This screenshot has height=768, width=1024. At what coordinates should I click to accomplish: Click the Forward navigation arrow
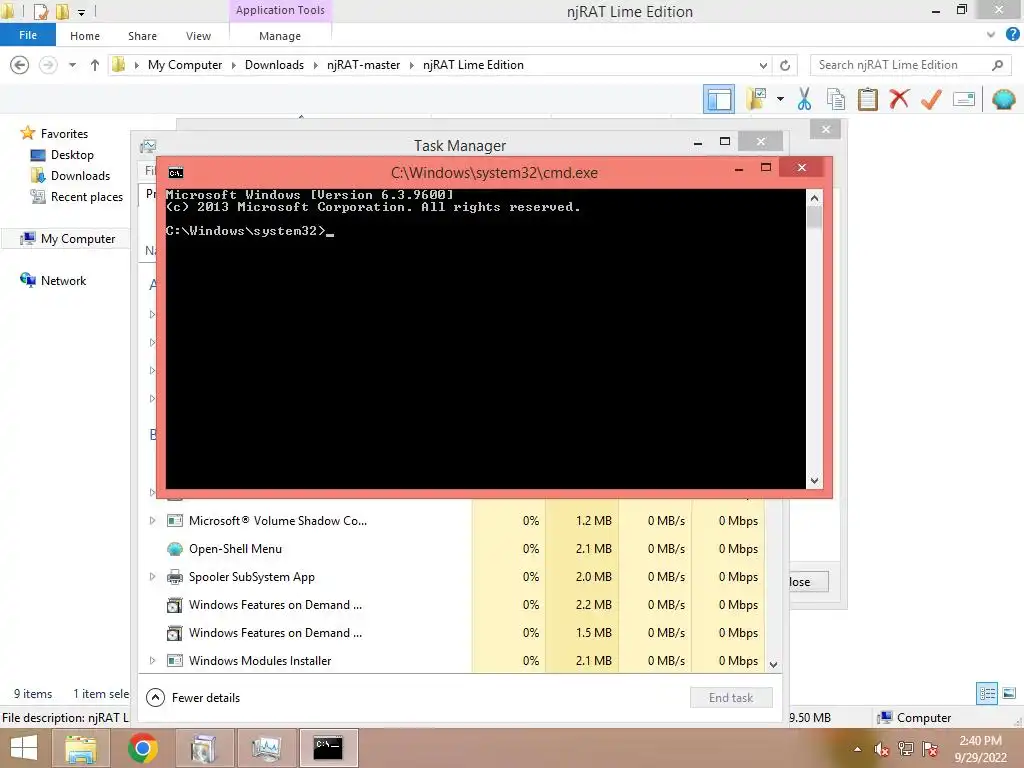pos(48,65)
